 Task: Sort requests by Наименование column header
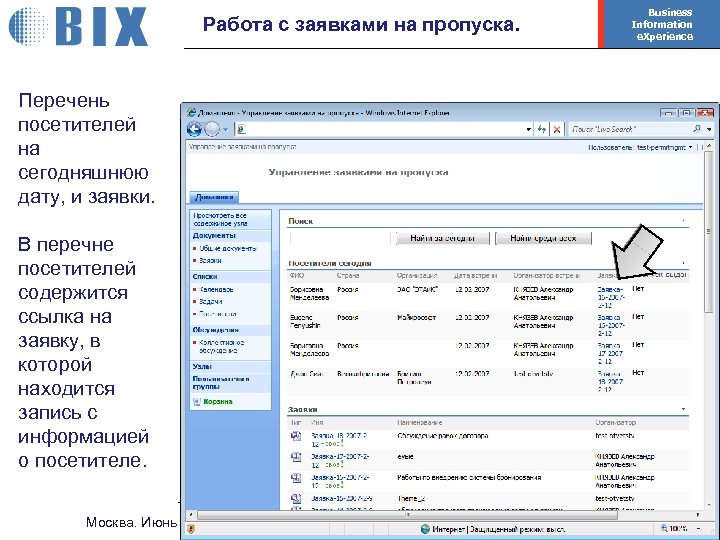point(420,422)
